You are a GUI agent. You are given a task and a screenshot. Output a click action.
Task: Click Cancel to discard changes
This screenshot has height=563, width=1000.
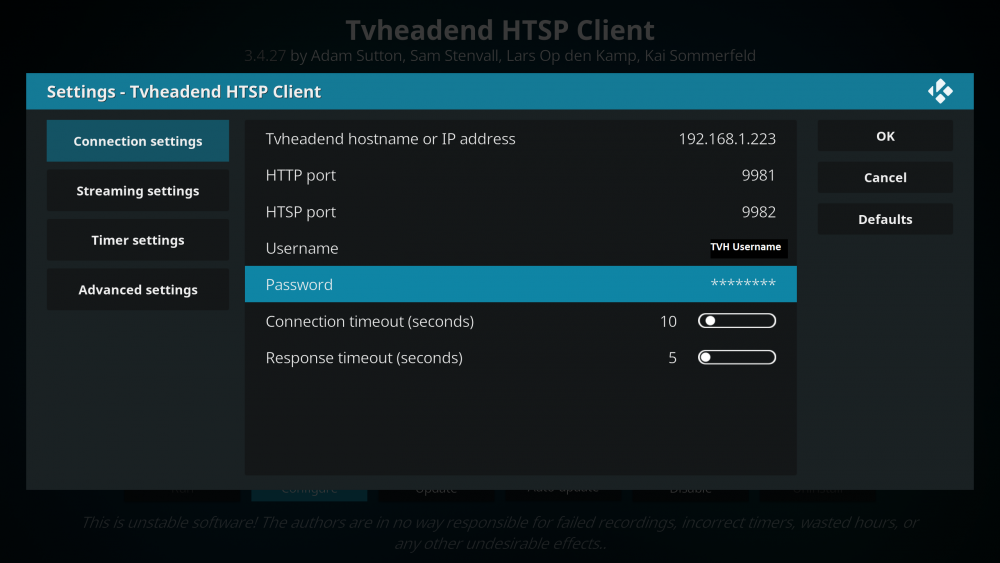(885, 177)
